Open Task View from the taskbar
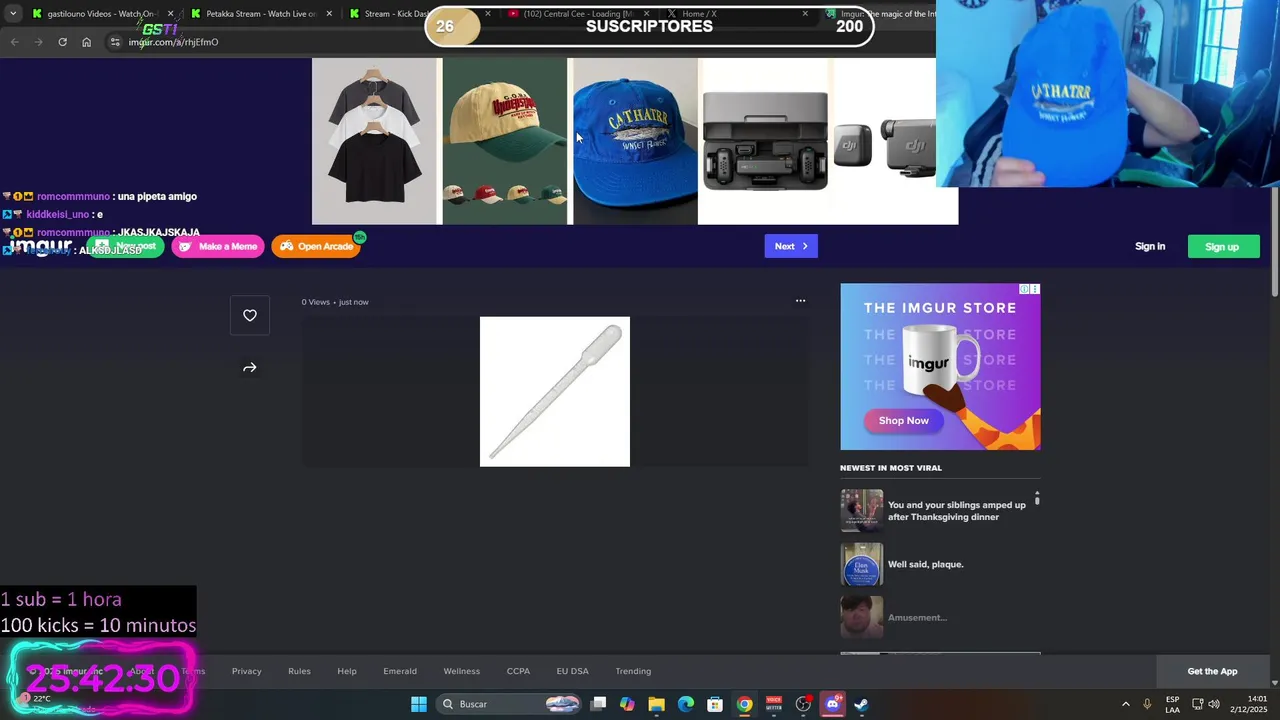Screen dimensions: 1280x720 pyautogui.click(x=598, y=704)
